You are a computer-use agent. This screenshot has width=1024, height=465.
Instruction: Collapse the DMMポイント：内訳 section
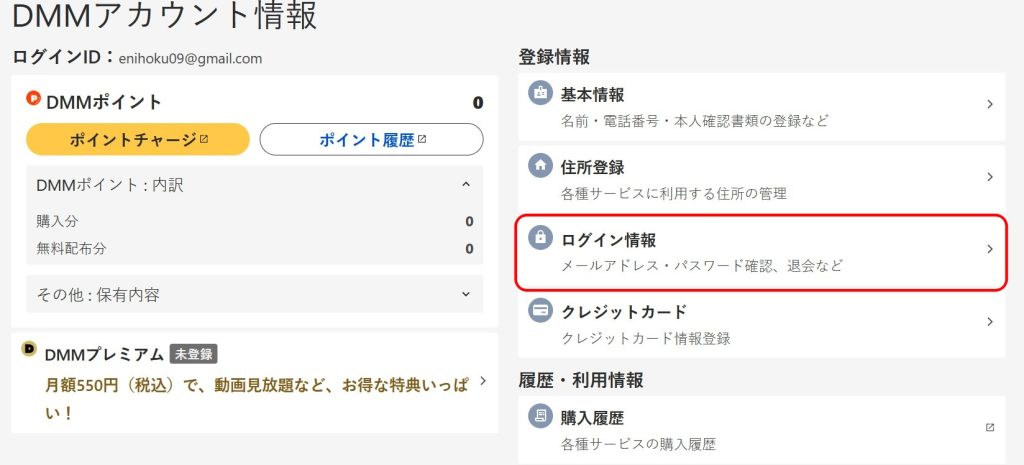pos(465,185)
